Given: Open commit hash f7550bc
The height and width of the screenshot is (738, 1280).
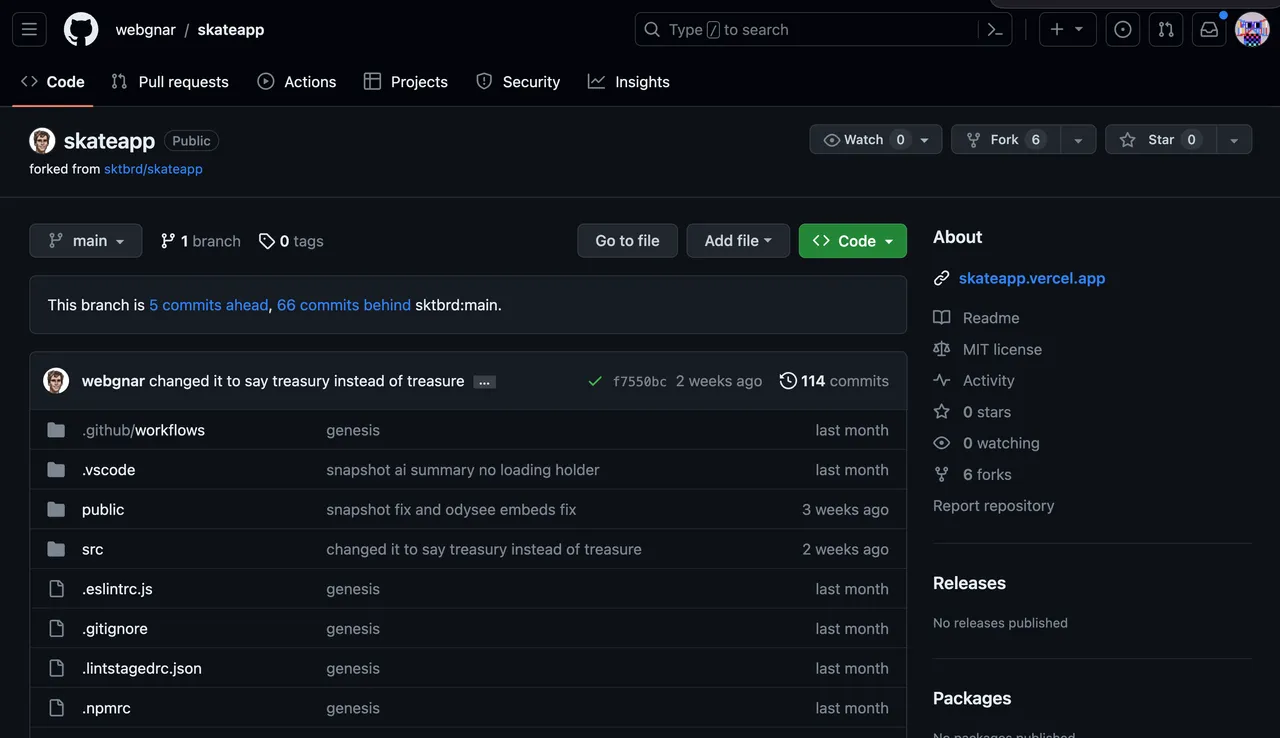Looking at the screenshot, I should coord(639,382).
